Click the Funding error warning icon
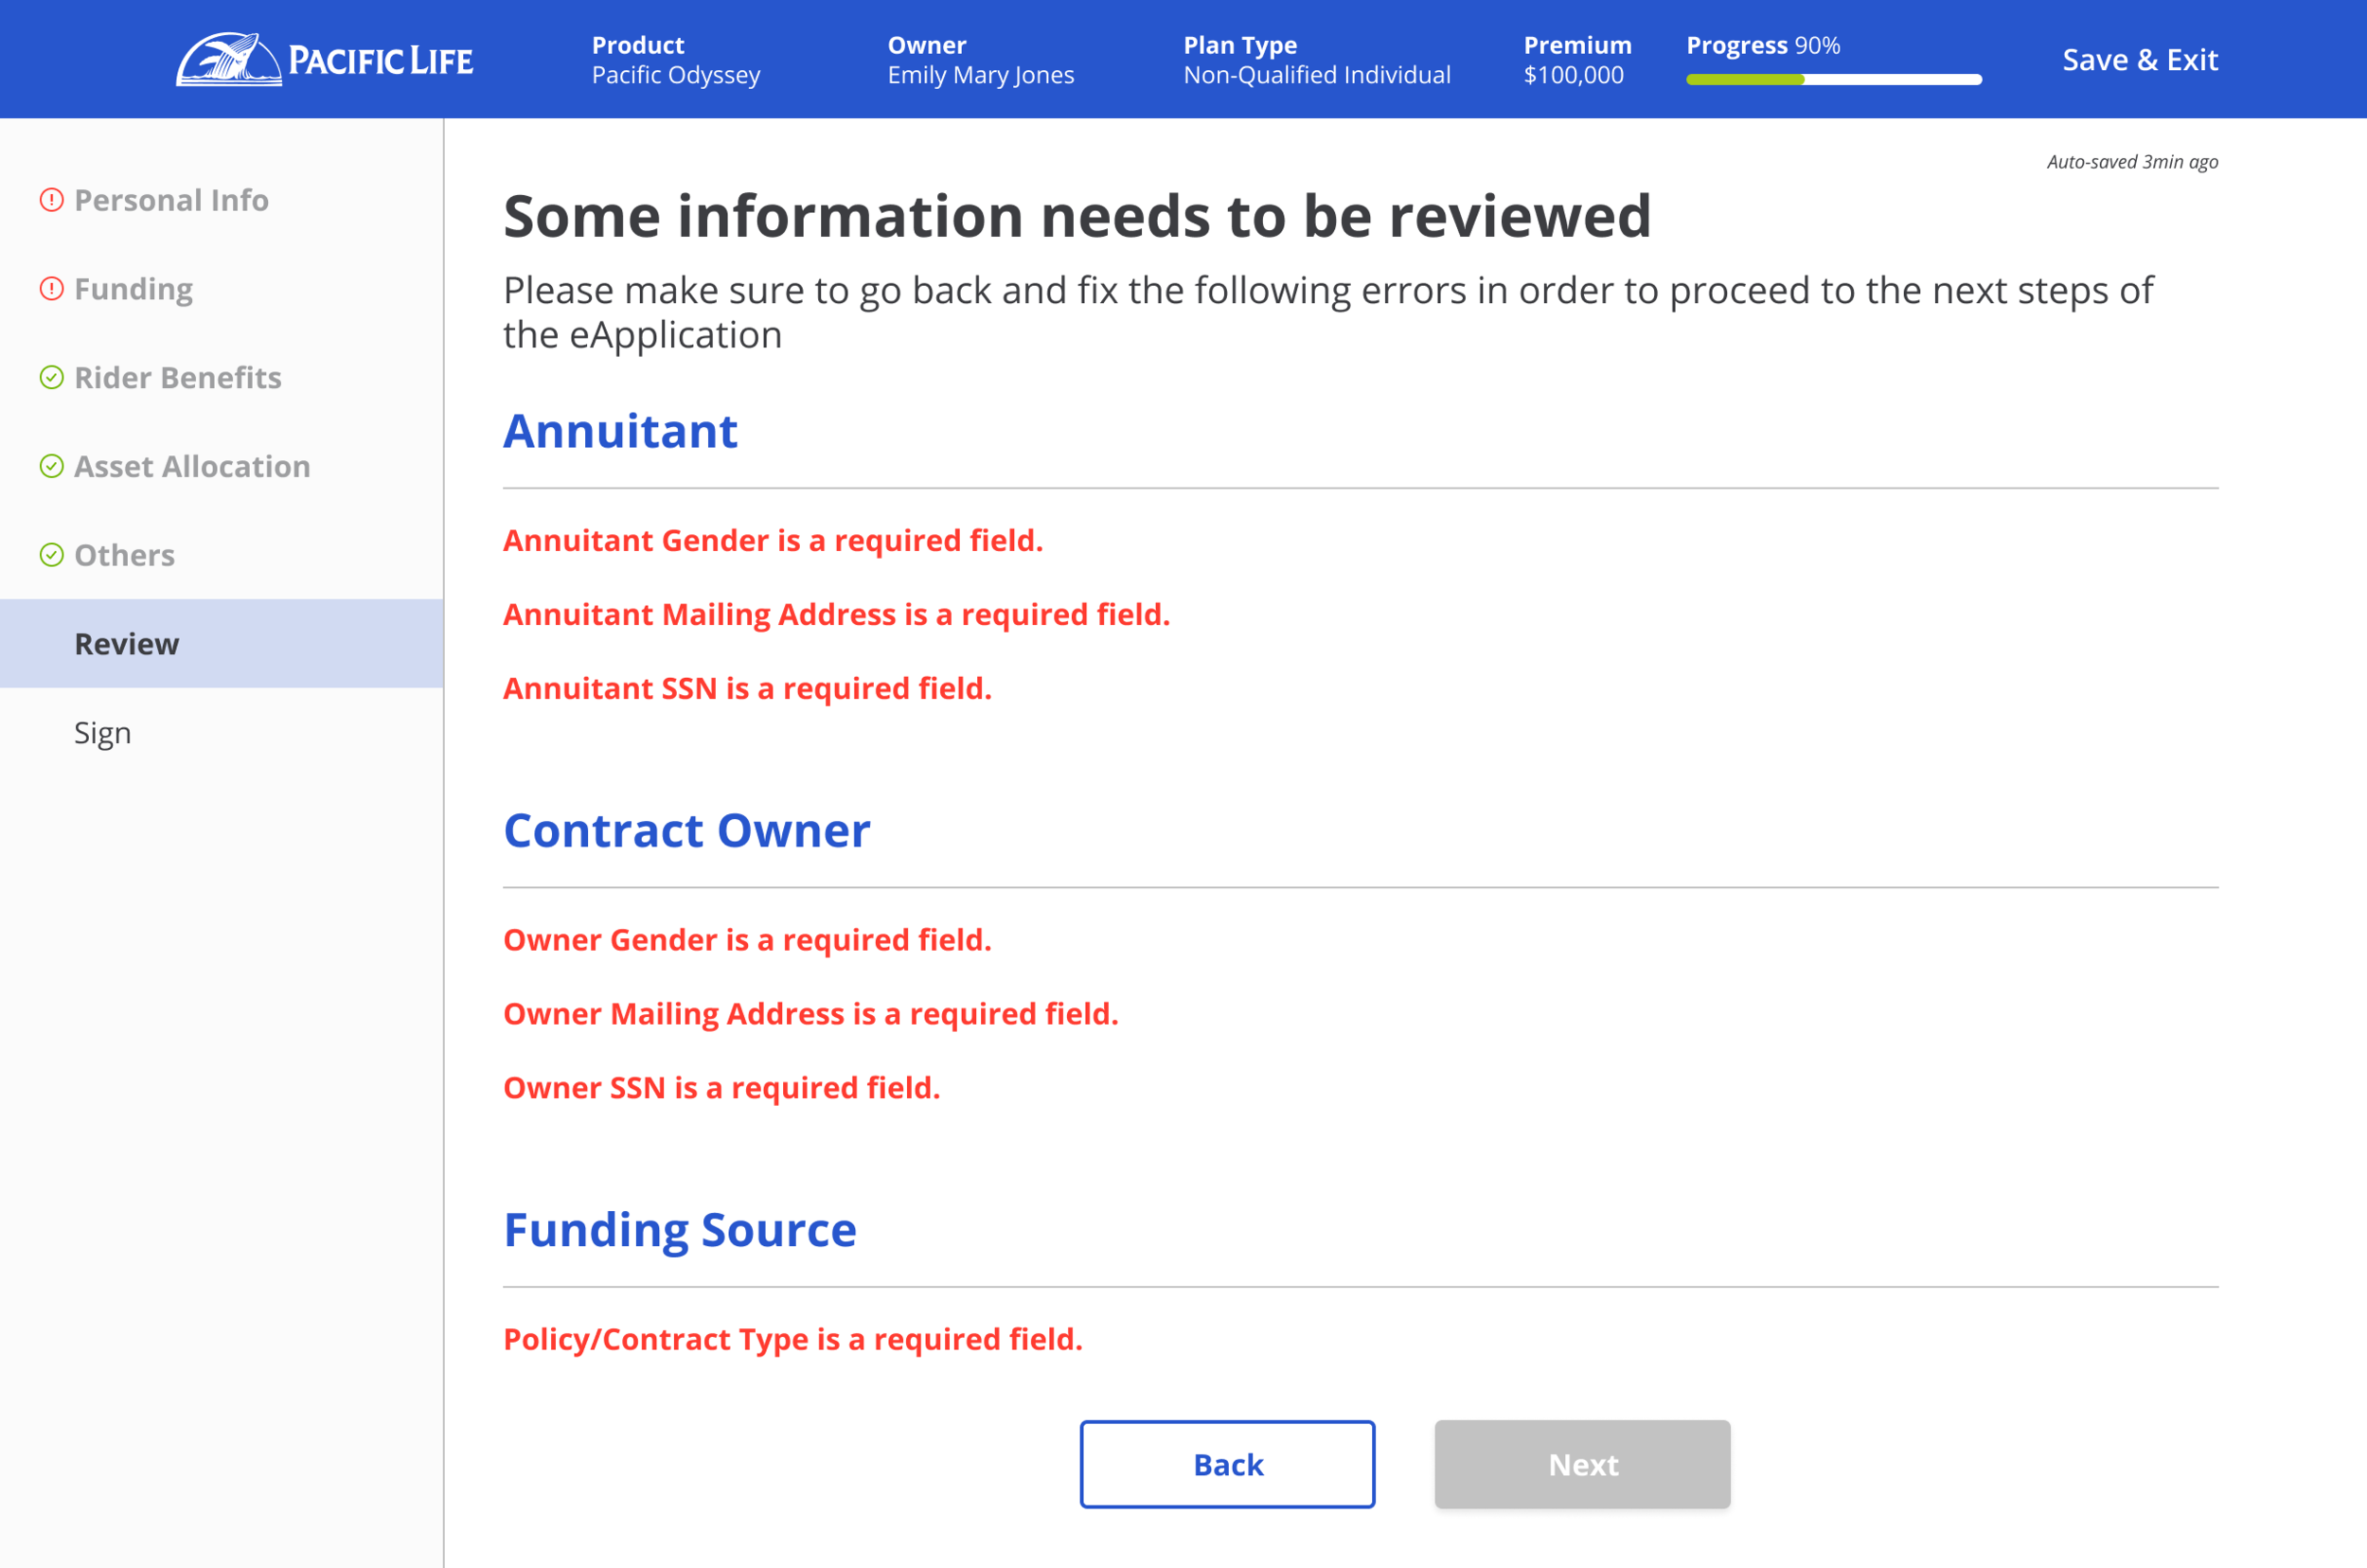The width and height of the screenshot is (2367, 1568). 51,289
